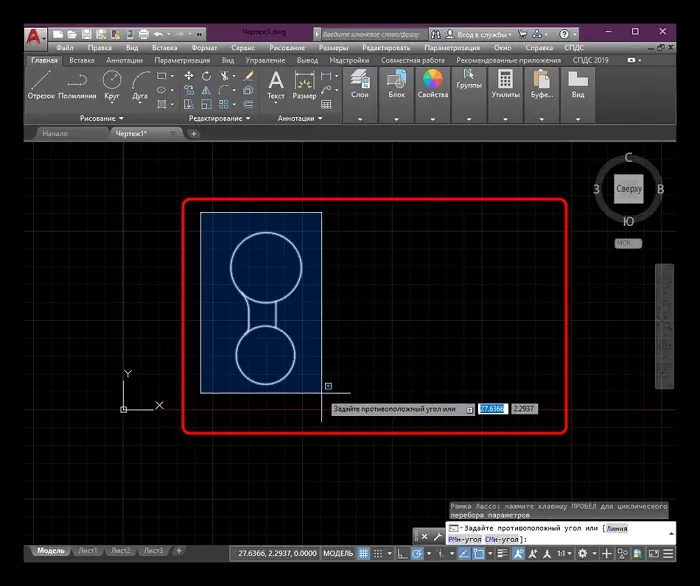Select the Offset tool icon

tap(249, 104)
